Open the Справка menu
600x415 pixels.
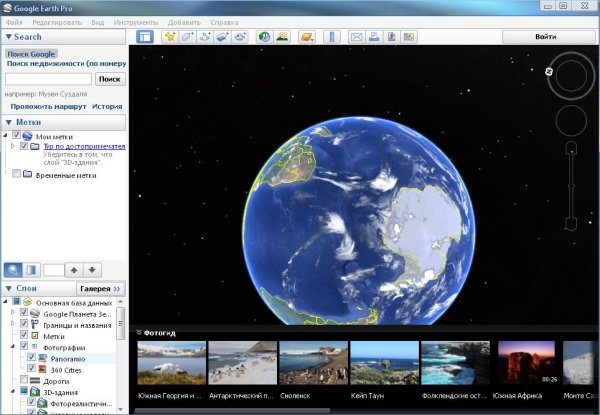(x=224, y=23)
